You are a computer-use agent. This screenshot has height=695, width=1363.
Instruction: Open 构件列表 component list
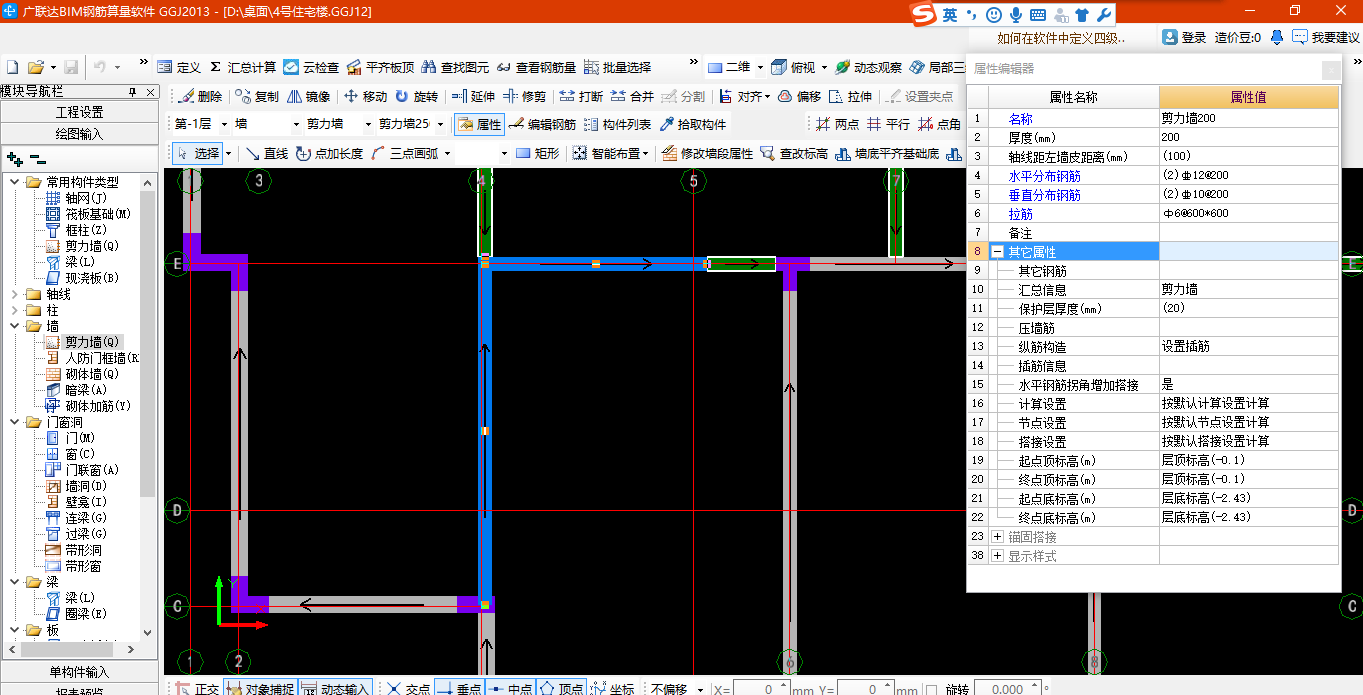617,125
